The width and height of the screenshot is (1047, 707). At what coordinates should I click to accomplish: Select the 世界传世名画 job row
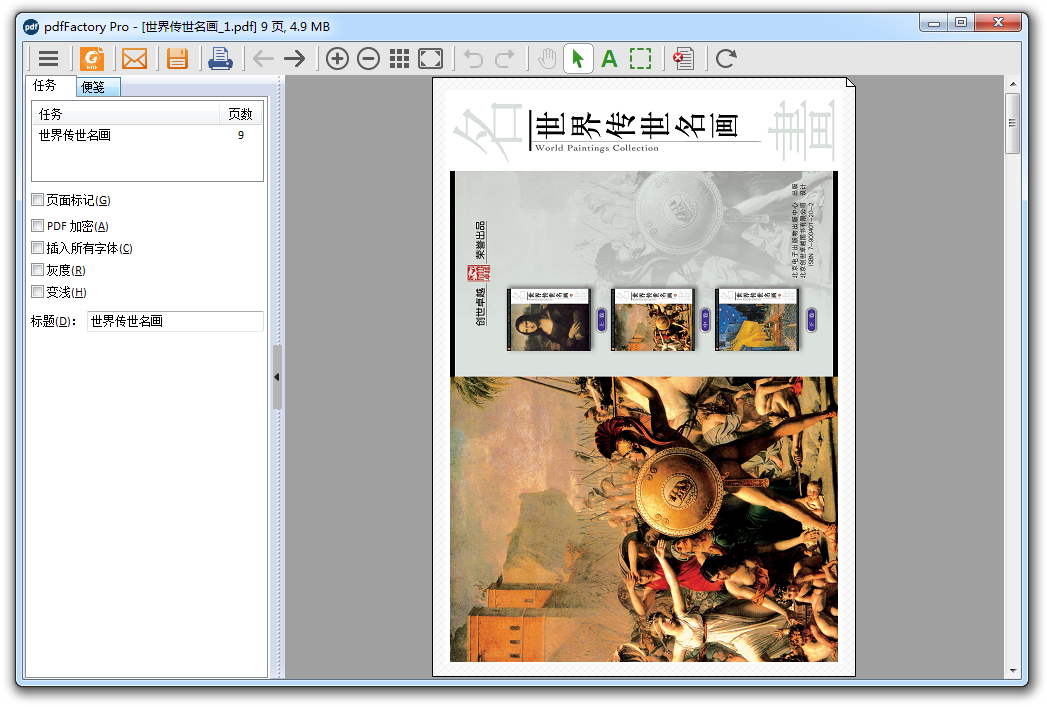coord(148,136)
